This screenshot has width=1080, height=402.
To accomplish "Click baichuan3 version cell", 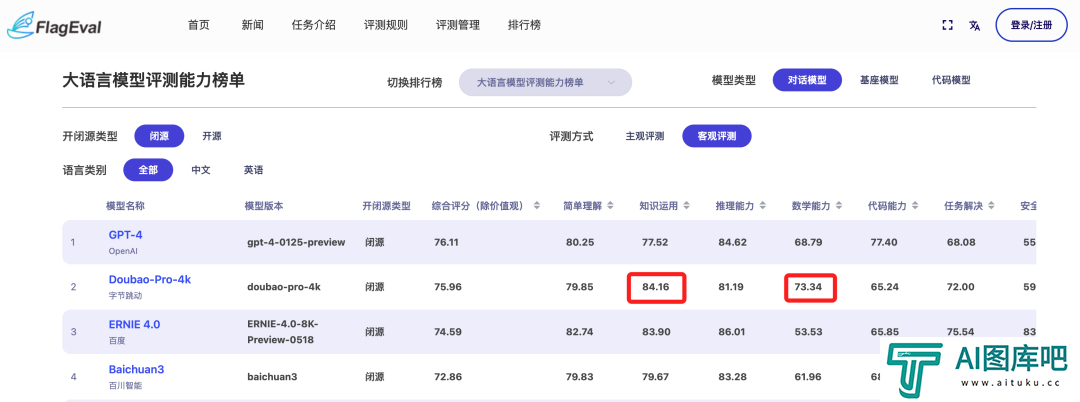I will click(x=272, y=377).
